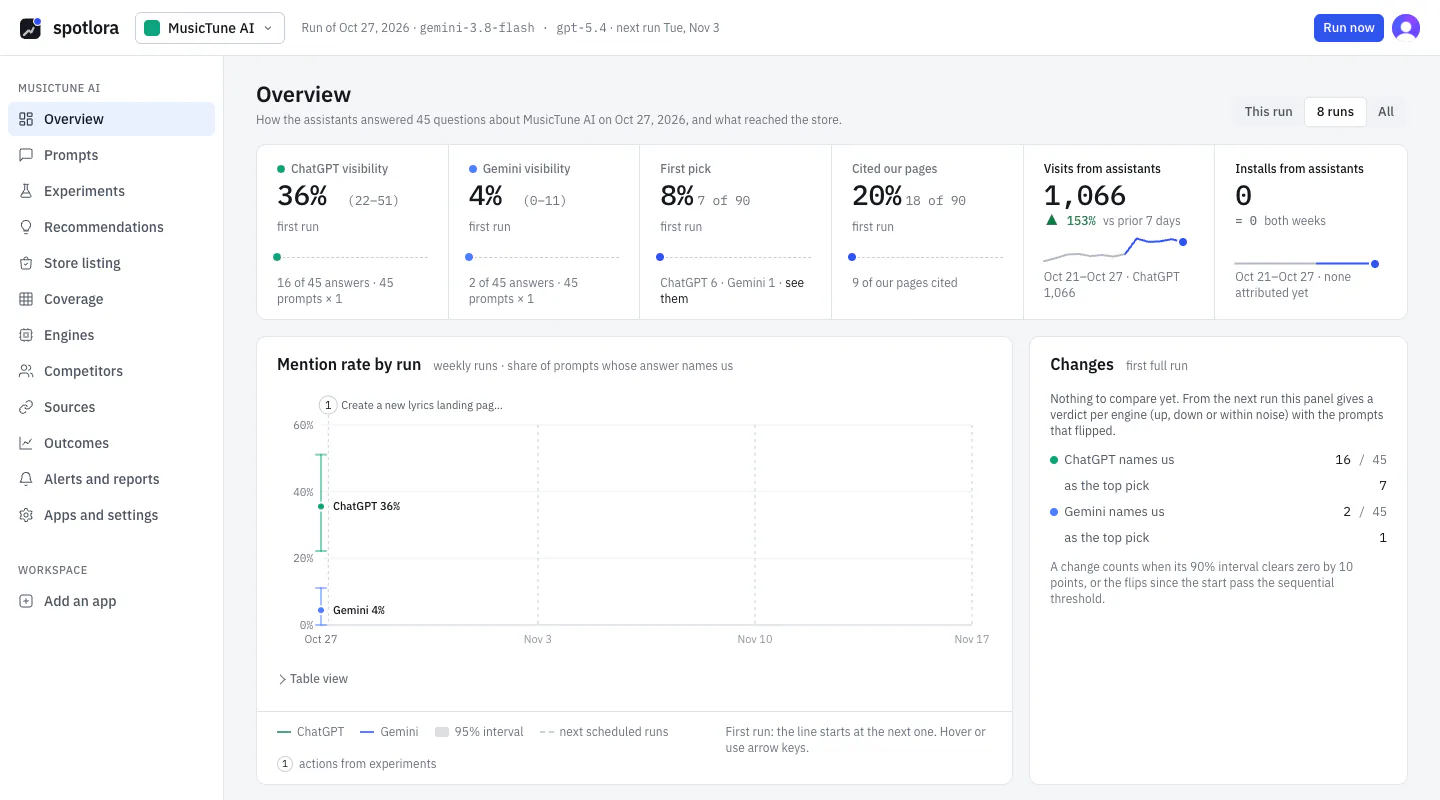Click the Recommendations lightbulb icon

[26, 227]
